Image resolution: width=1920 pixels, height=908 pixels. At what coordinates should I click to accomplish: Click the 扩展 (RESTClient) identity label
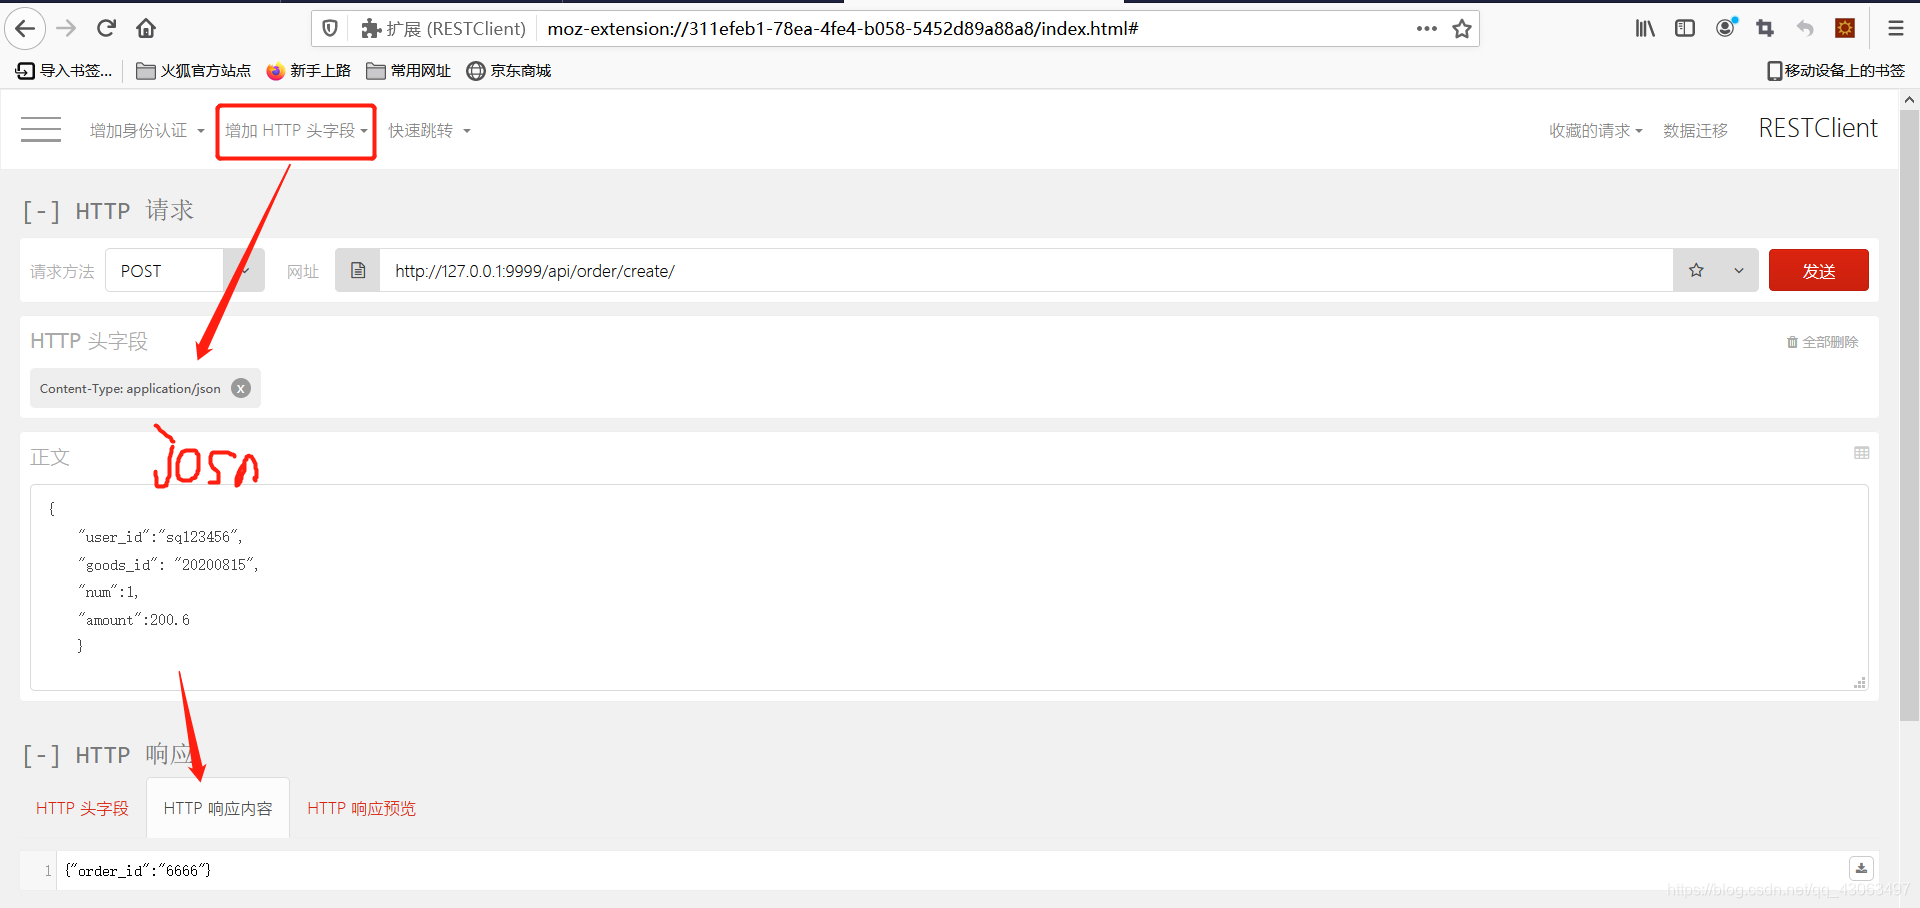444,29
